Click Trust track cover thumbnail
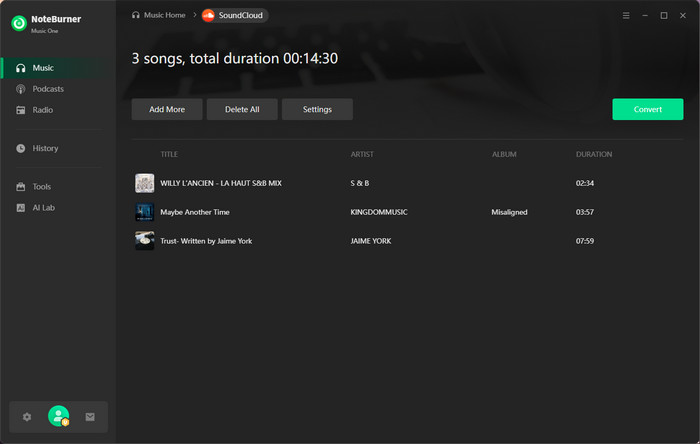700x444 pixels. pos(145,241)
